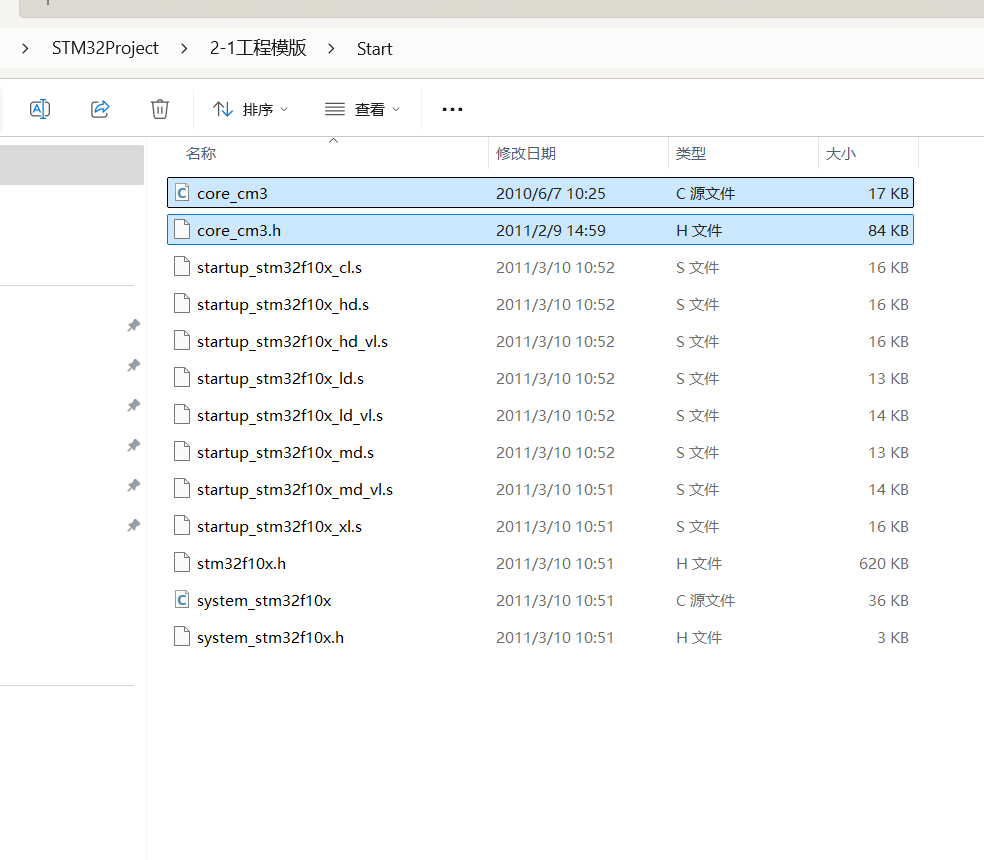Viewport: 984px width, 860px height.
Task: Click the icon of stm32f10x.h
Action: [182, 563]
